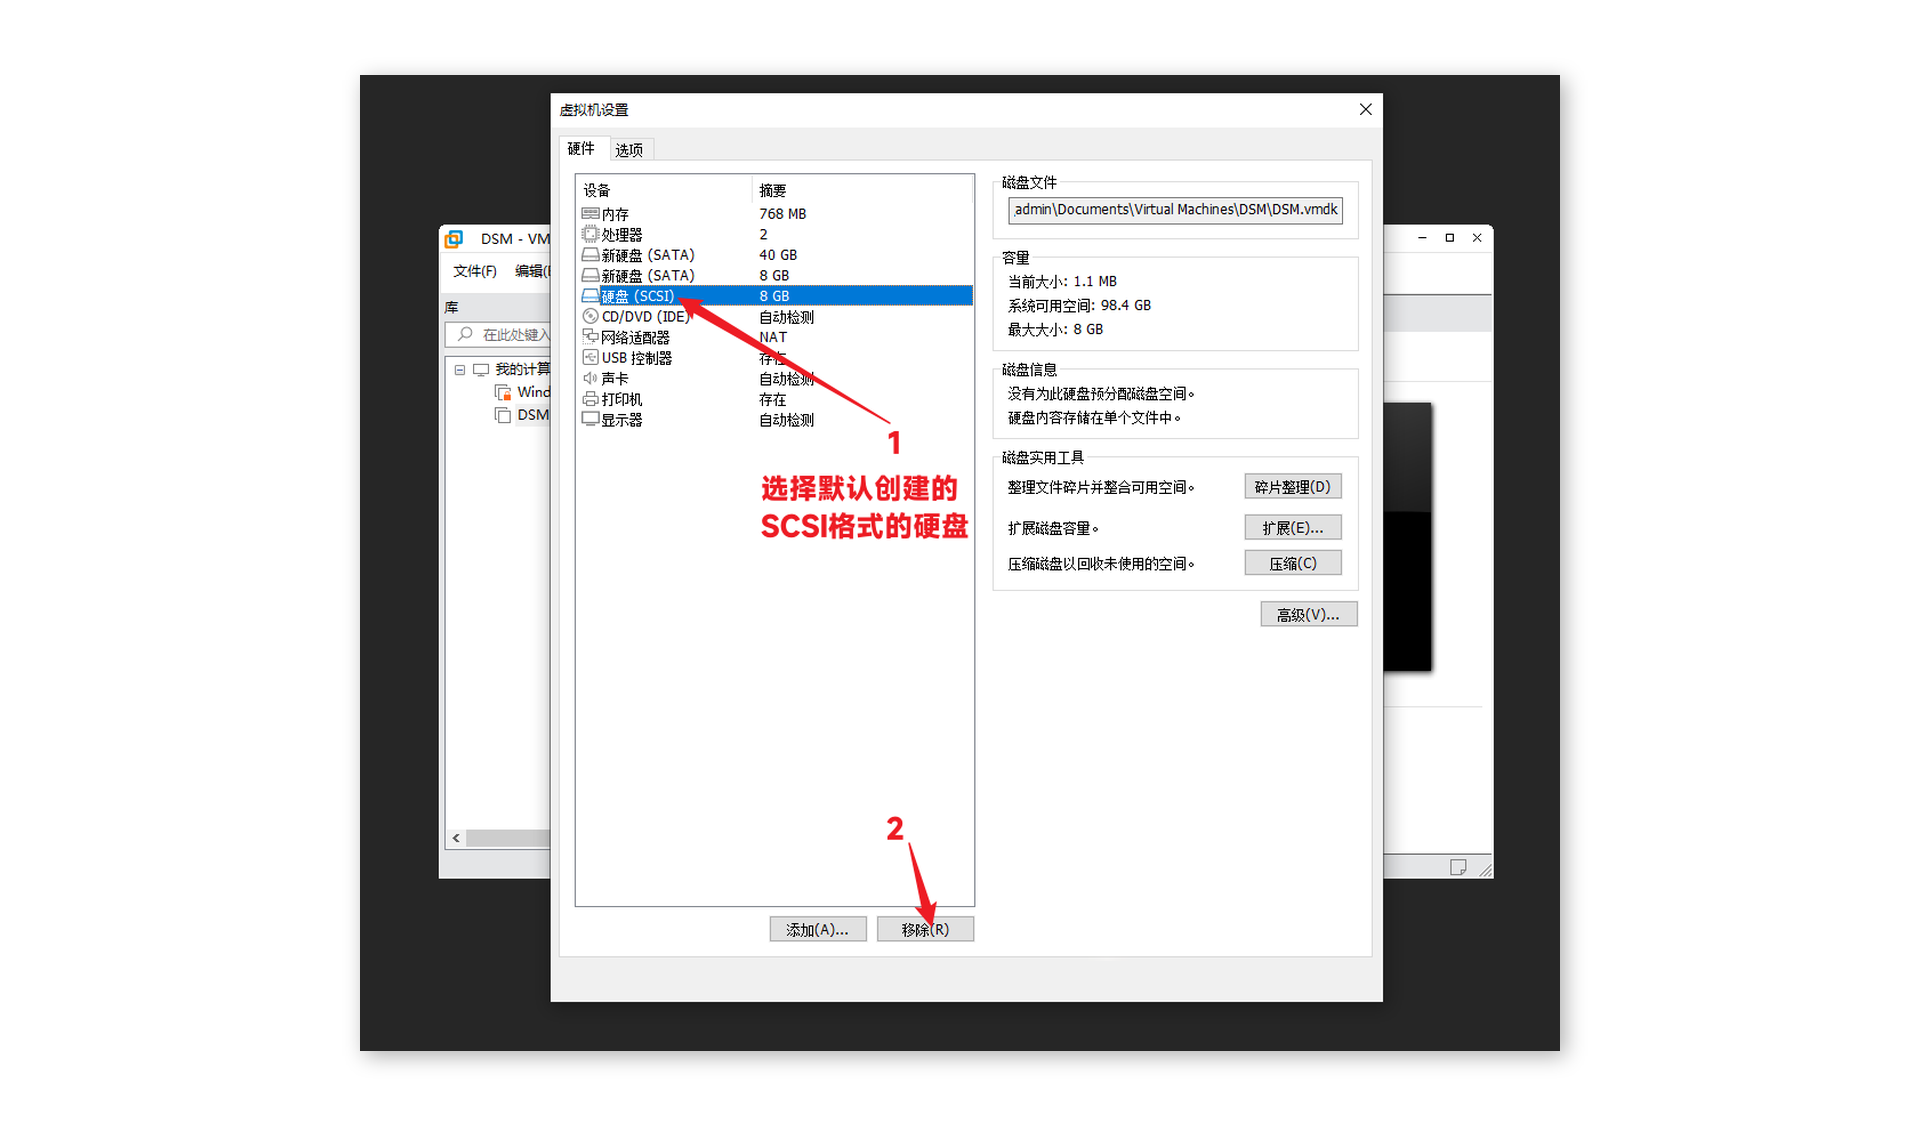Click the left scroll arrow in library panel
This screenshot has width=1920, height=1126.
tap(456, 838)
